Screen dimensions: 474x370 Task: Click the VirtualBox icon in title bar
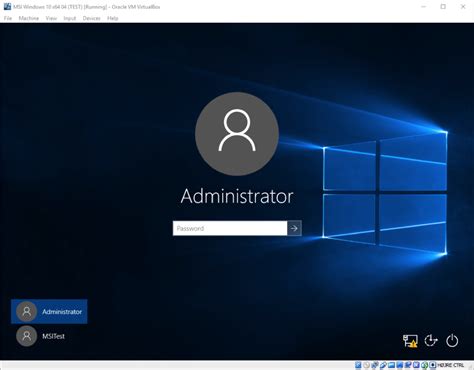[7, 6]
